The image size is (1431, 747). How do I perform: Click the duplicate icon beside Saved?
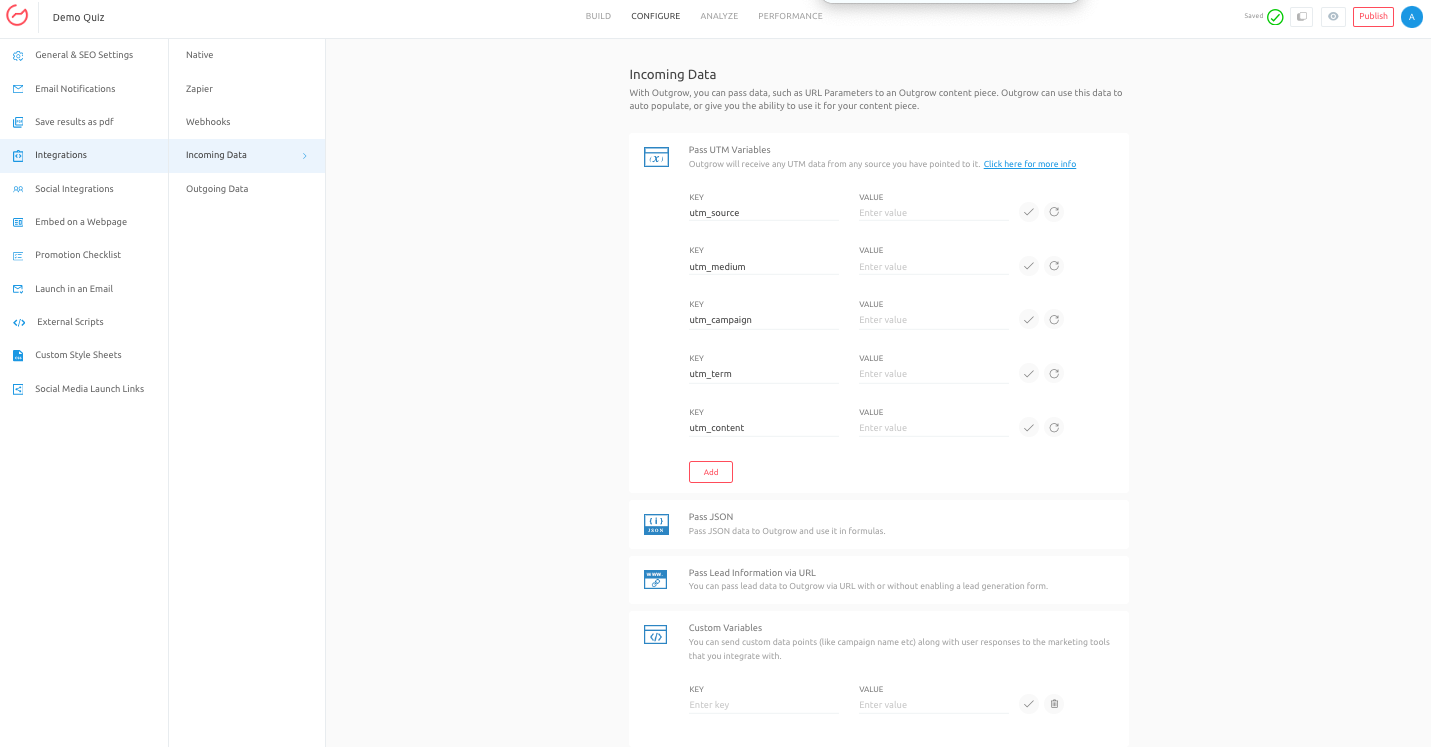[x=1301, y=17]
